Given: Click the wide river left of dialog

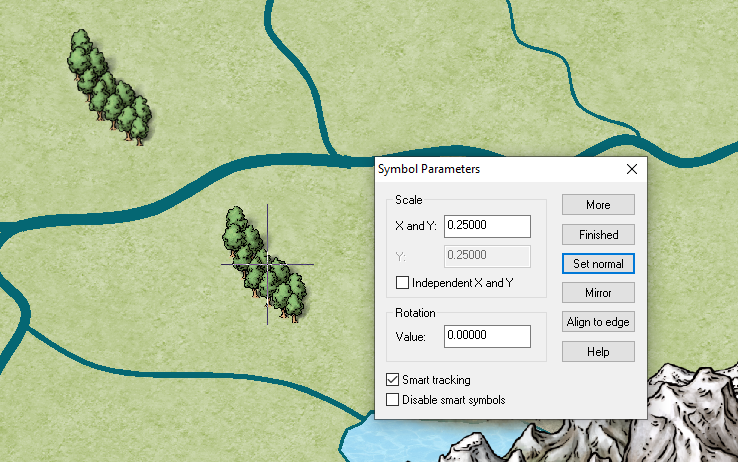Looking at the screenshot, I should click(x=200, y=180).
